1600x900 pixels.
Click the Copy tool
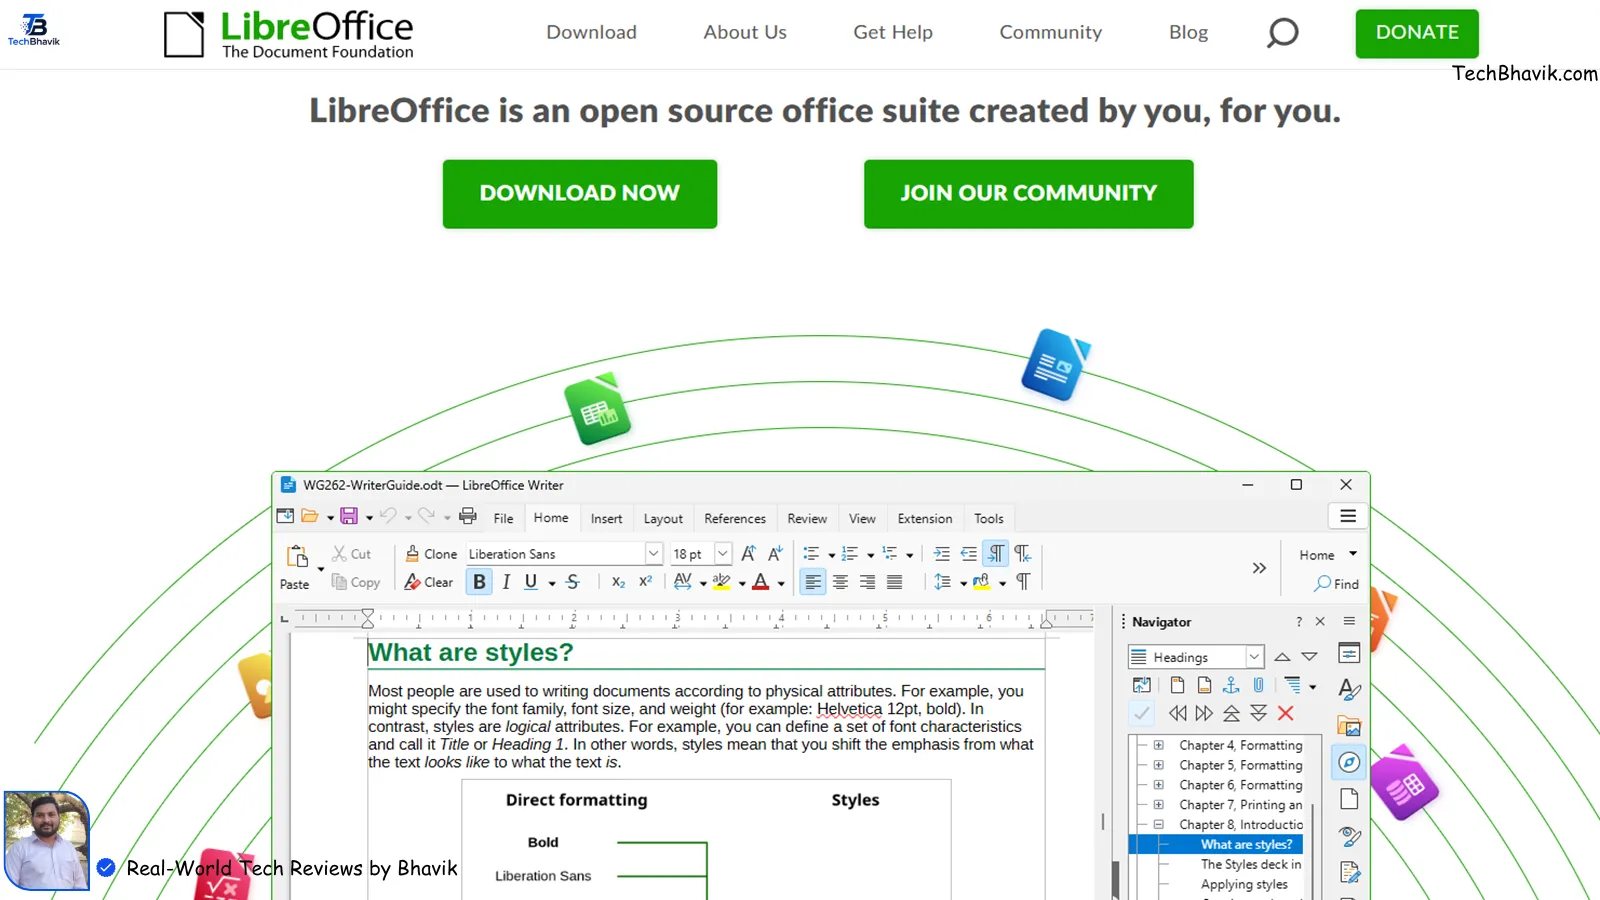pyautogui.click(x=356, y=582)
